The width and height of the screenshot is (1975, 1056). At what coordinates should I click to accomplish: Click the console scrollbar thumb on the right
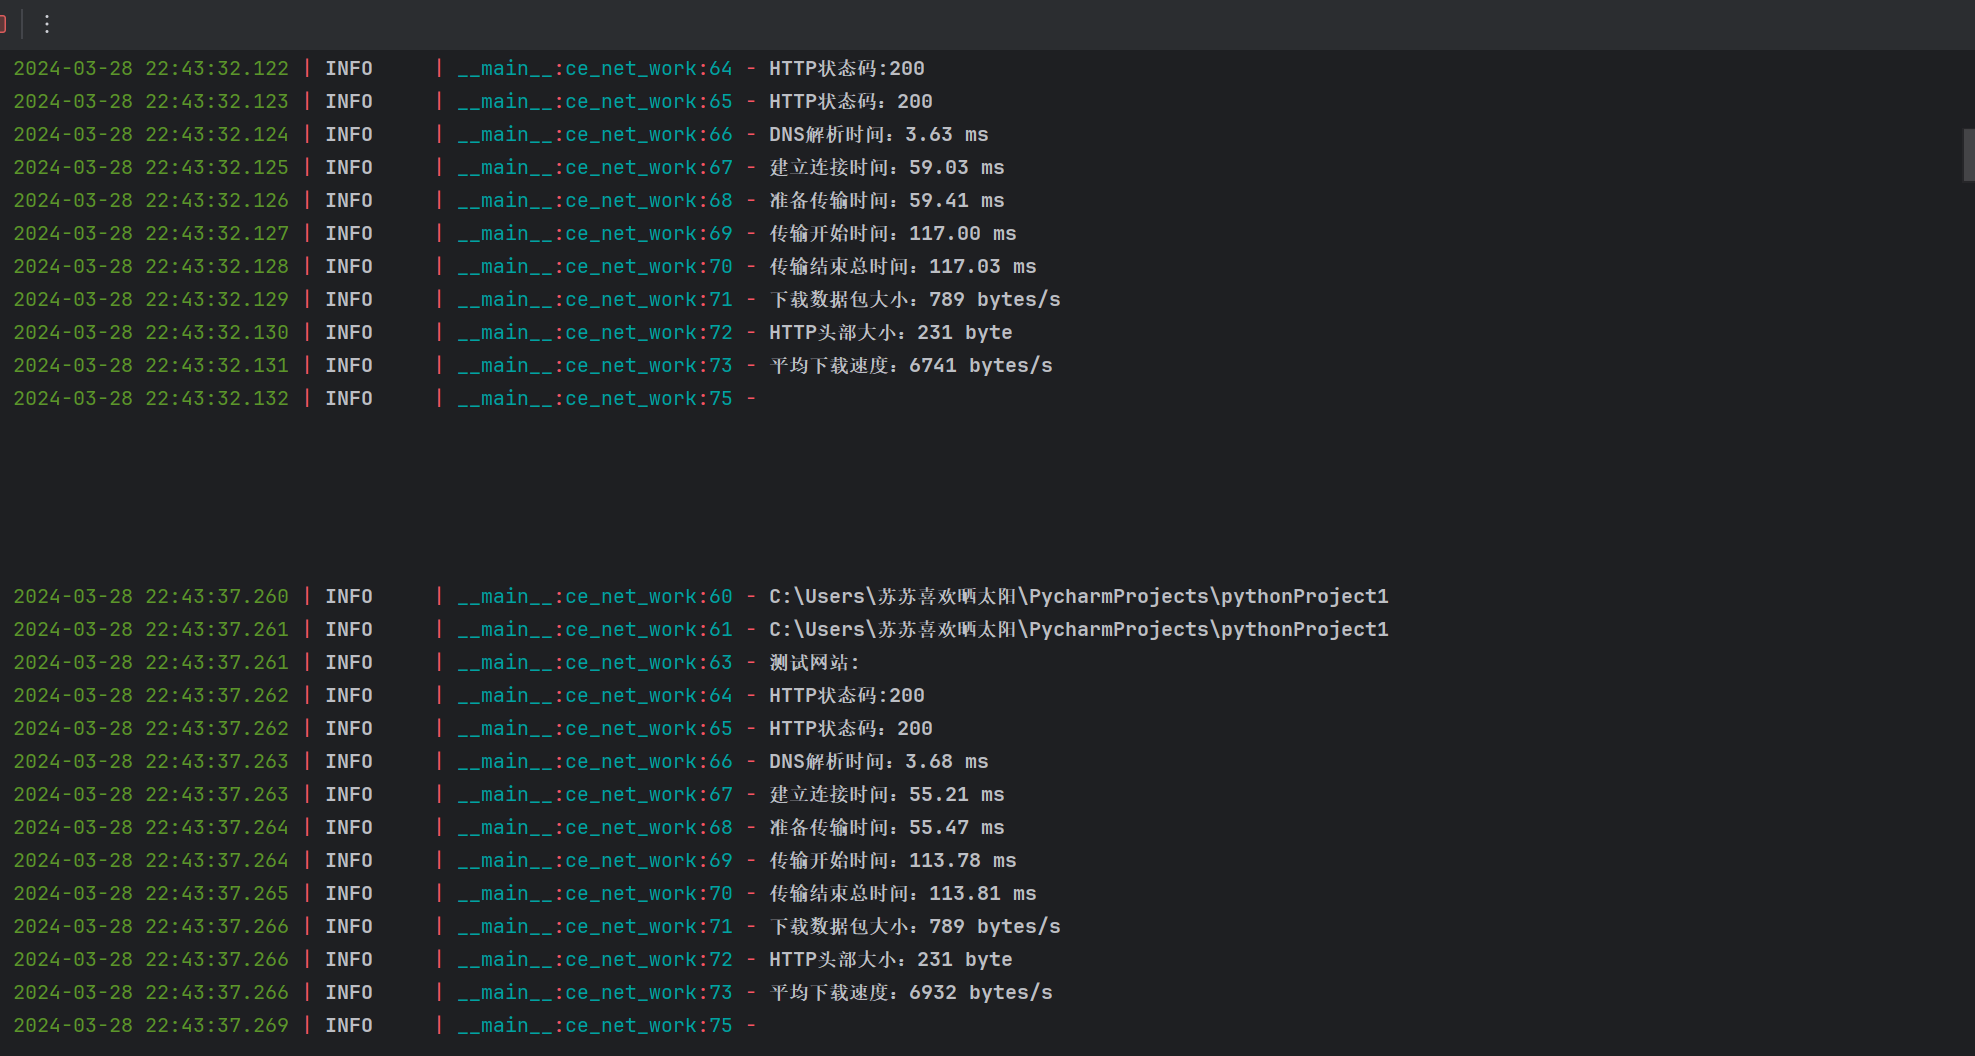pyautogui.click(x=1968, y=155)
